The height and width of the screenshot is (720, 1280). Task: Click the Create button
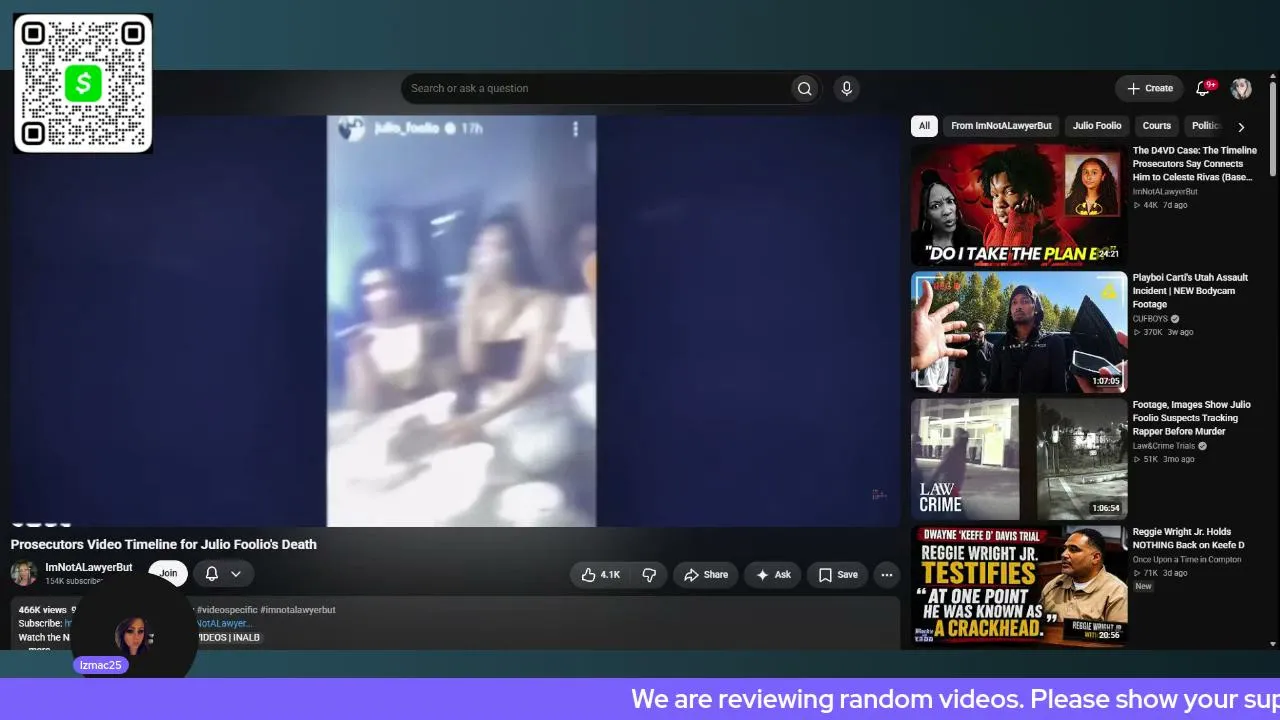[1149, 89]
